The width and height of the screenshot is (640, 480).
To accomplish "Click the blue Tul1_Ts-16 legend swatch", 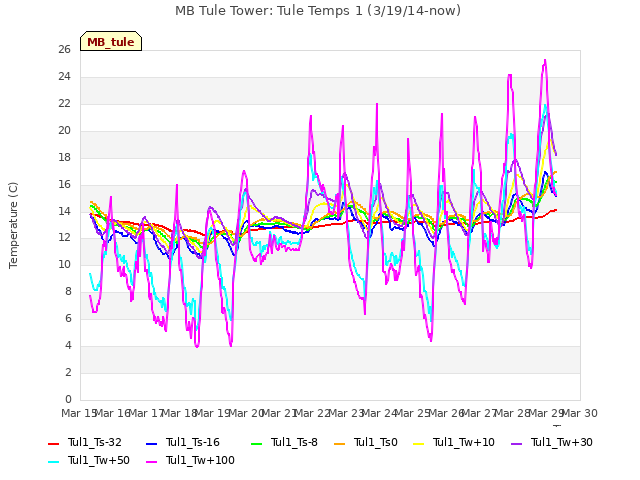I will (151, 443).
